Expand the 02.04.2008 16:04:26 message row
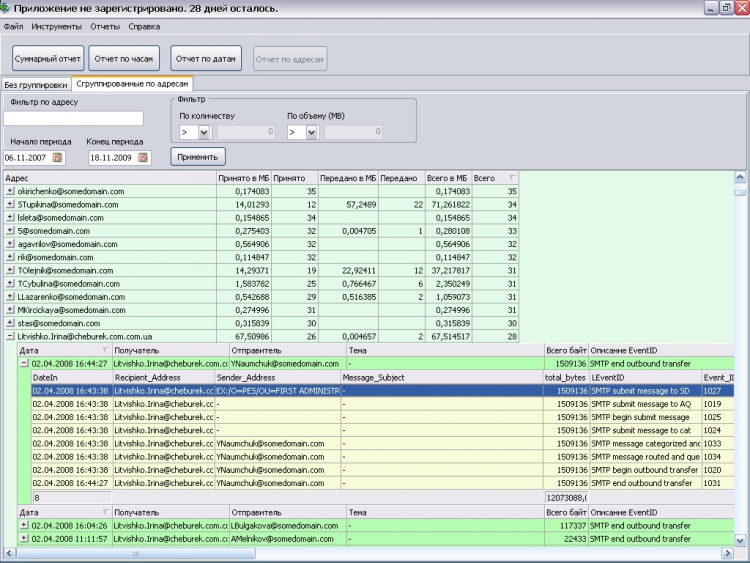The image size is (750, 563). coord(24,525)
